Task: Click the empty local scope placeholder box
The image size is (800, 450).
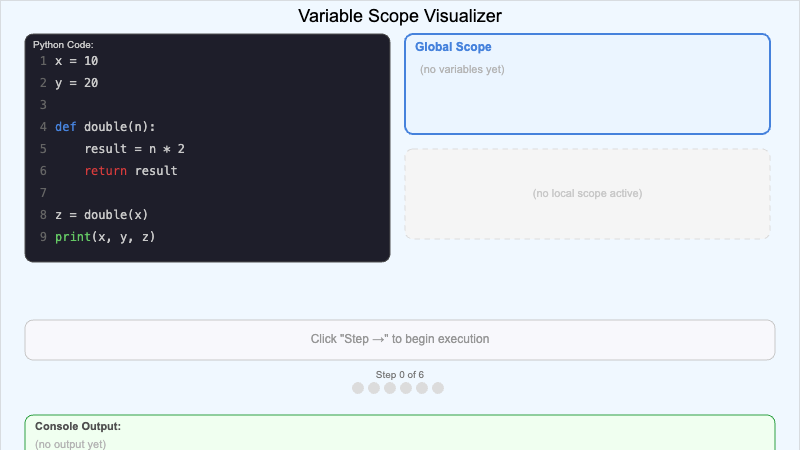Action: click(587, 193)
